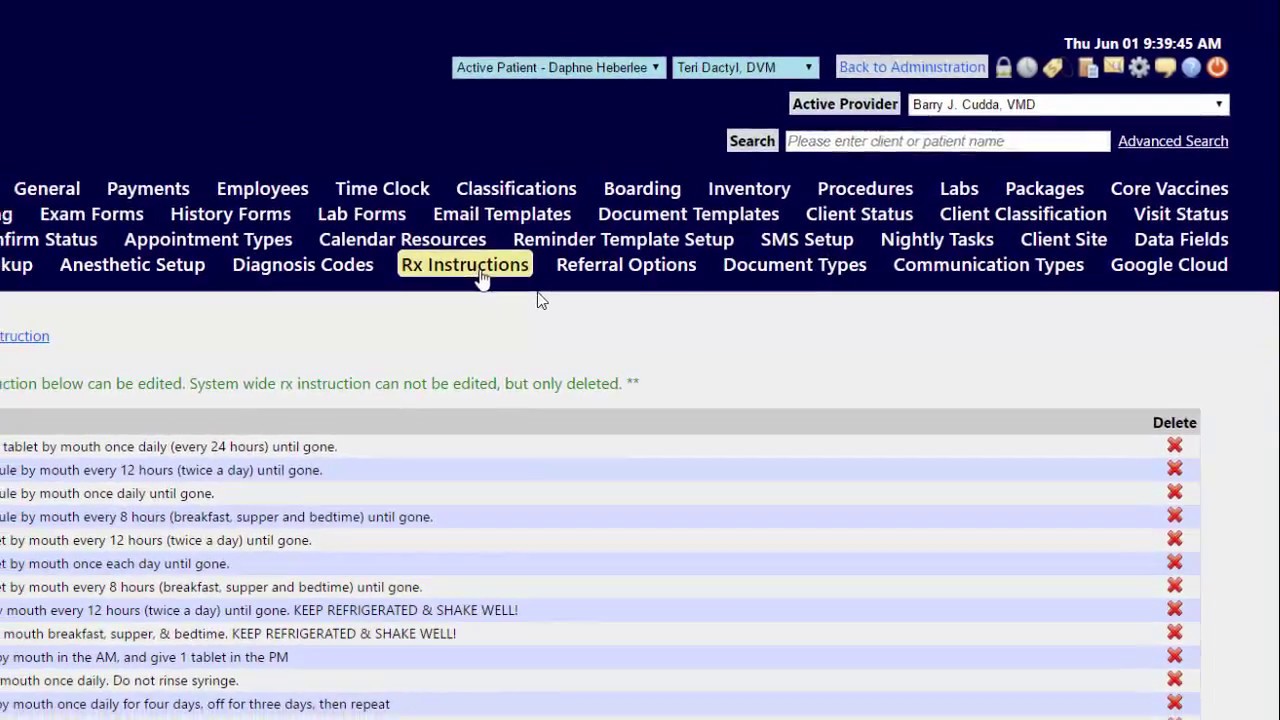This screenshot has height=720, width=1280.
Task: Open the Data Fields tab
Action: click(1181, 240)
